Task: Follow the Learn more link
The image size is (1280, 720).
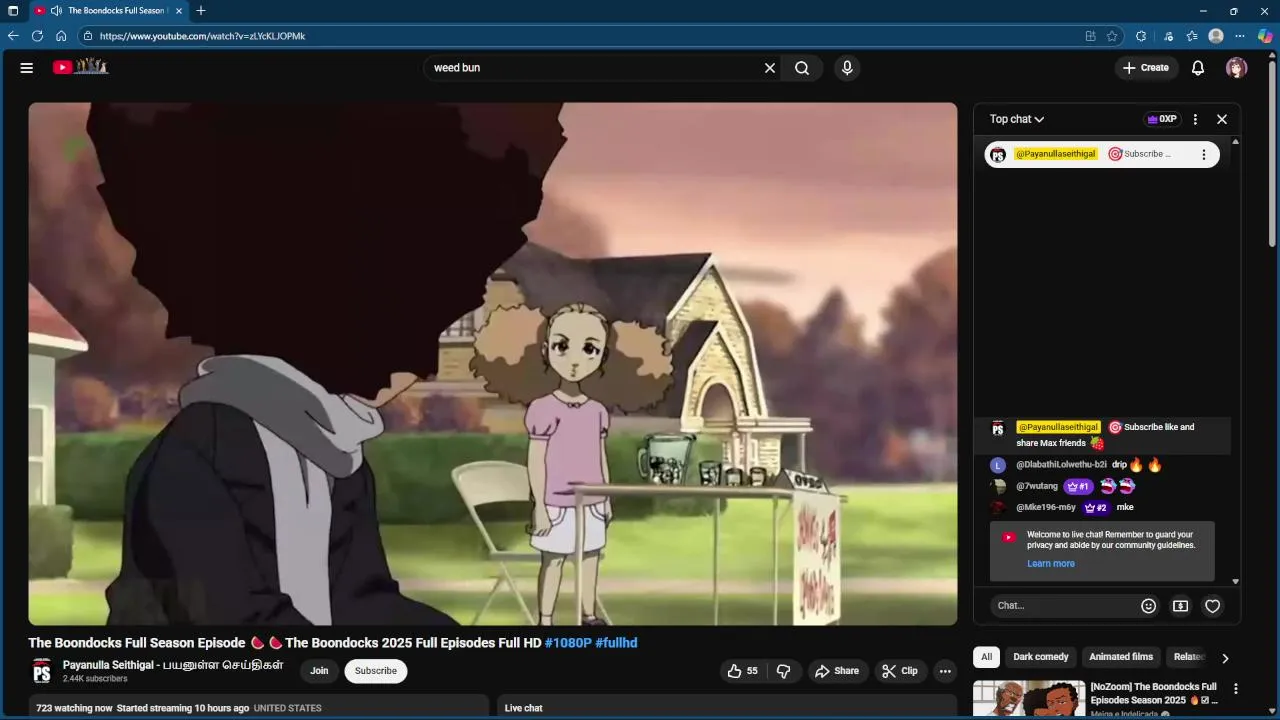Action: 1051,564
